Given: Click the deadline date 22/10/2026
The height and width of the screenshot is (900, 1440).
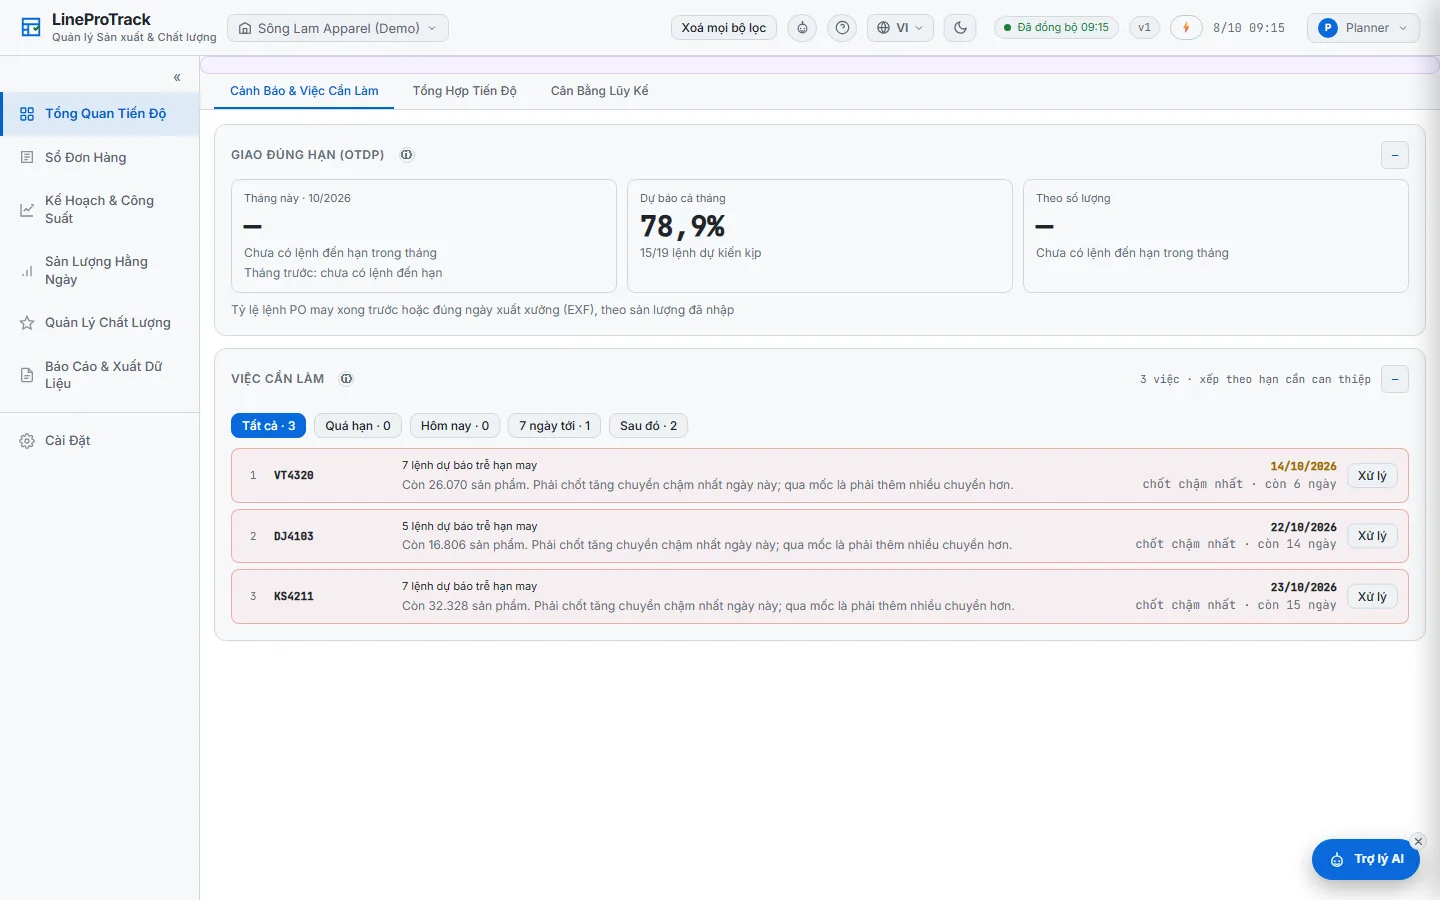Looking at the screenshot, I should tap(1303, 527).
